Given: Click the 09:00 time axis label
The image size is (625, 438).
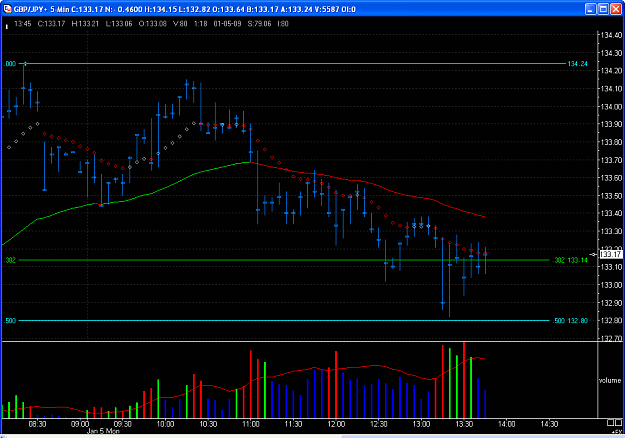Looking at the screenshot, I should [x=80, y=424].
